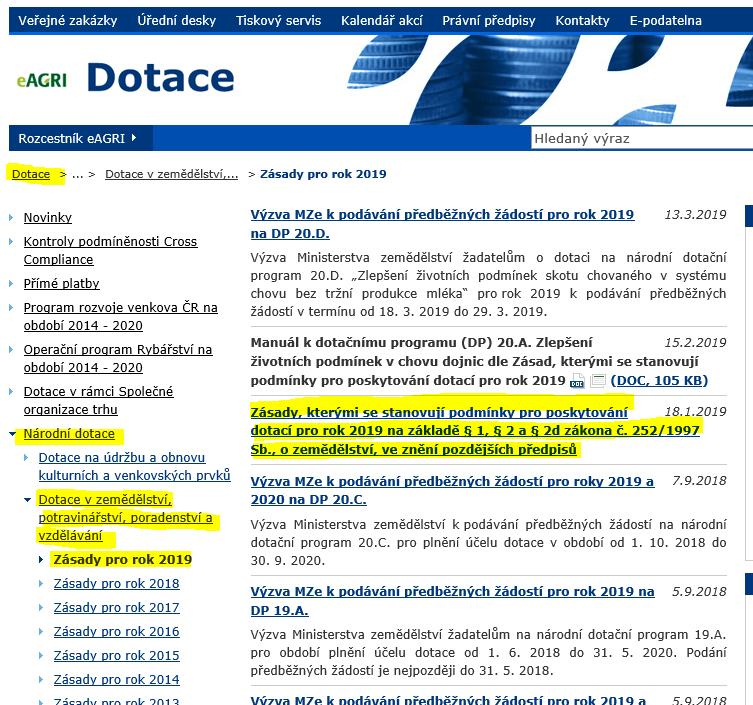The image size is (753, 705).
Task: Expand arrow beside Operační program Rybářství
Action: tap(11, 350)
